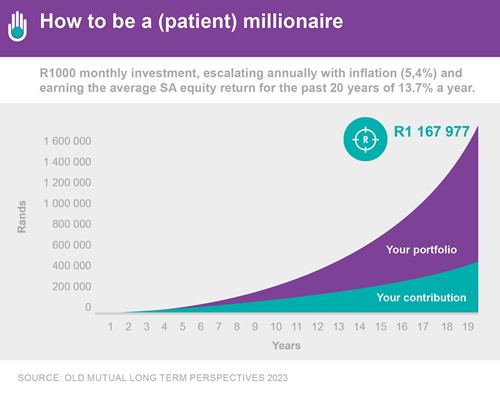Click the 'How to be a (patient) millionaire' title
500x395 pixels.
pyautogui.click(x=191, y=21)
